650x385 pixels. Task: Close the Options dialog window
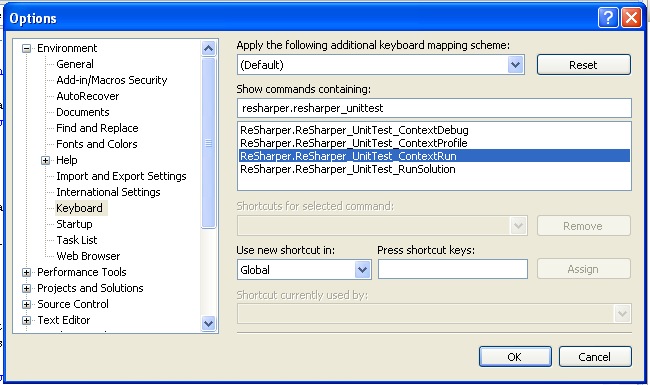click(x=631, y=18)
